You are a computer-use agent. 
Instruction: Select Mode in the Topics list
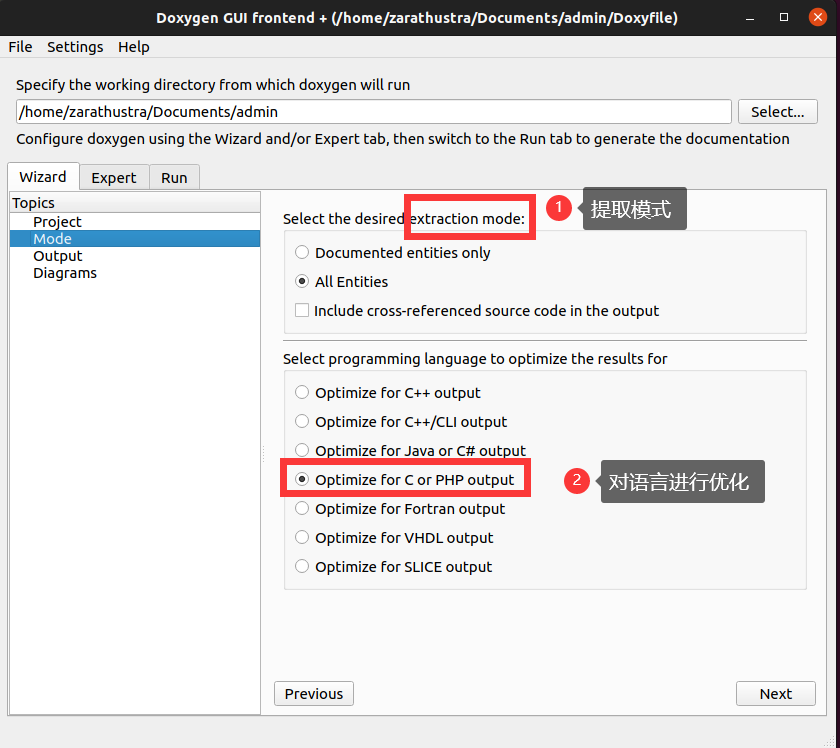click(134, 239)
